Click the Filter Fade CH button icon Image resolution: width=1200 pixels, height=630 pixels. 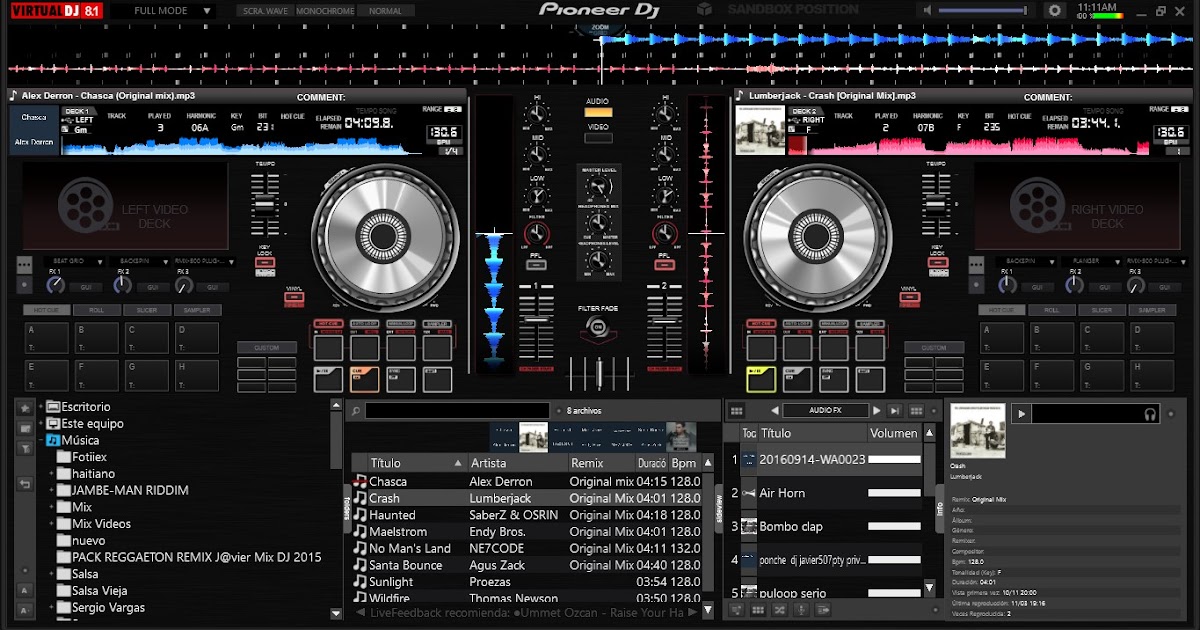598,327
